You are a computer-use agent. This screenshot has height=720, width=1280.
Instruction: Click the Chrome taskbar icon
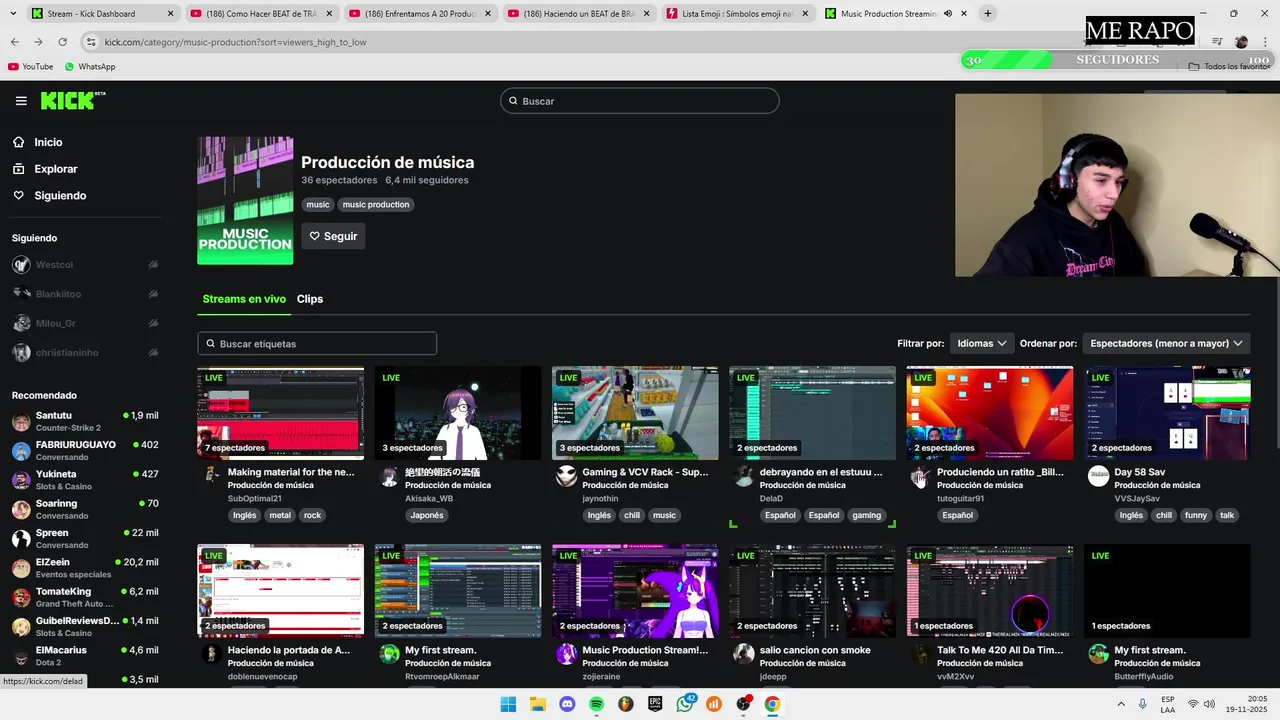(772, 704)
